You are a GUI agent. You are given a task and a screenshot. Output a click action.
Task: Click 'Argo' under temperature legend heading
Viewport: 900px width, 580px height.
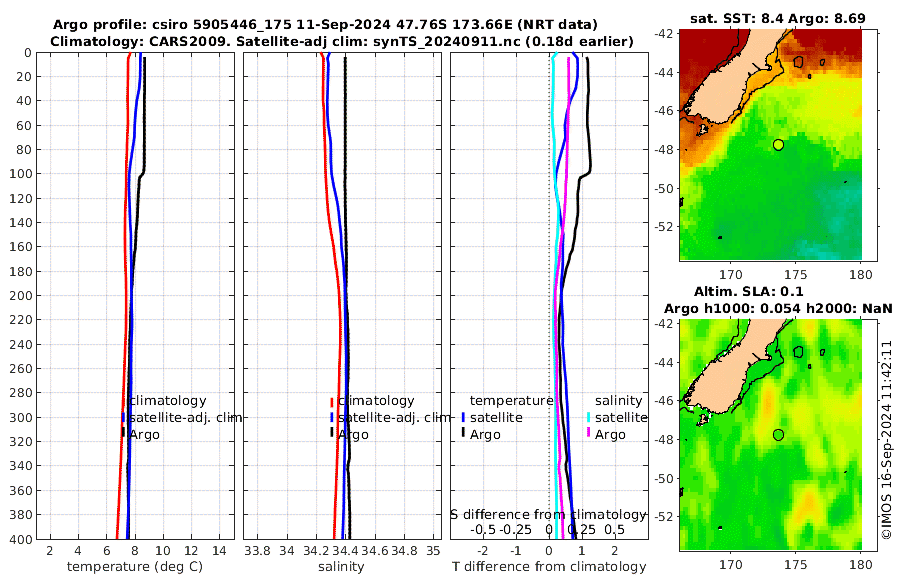coord(485,435)
